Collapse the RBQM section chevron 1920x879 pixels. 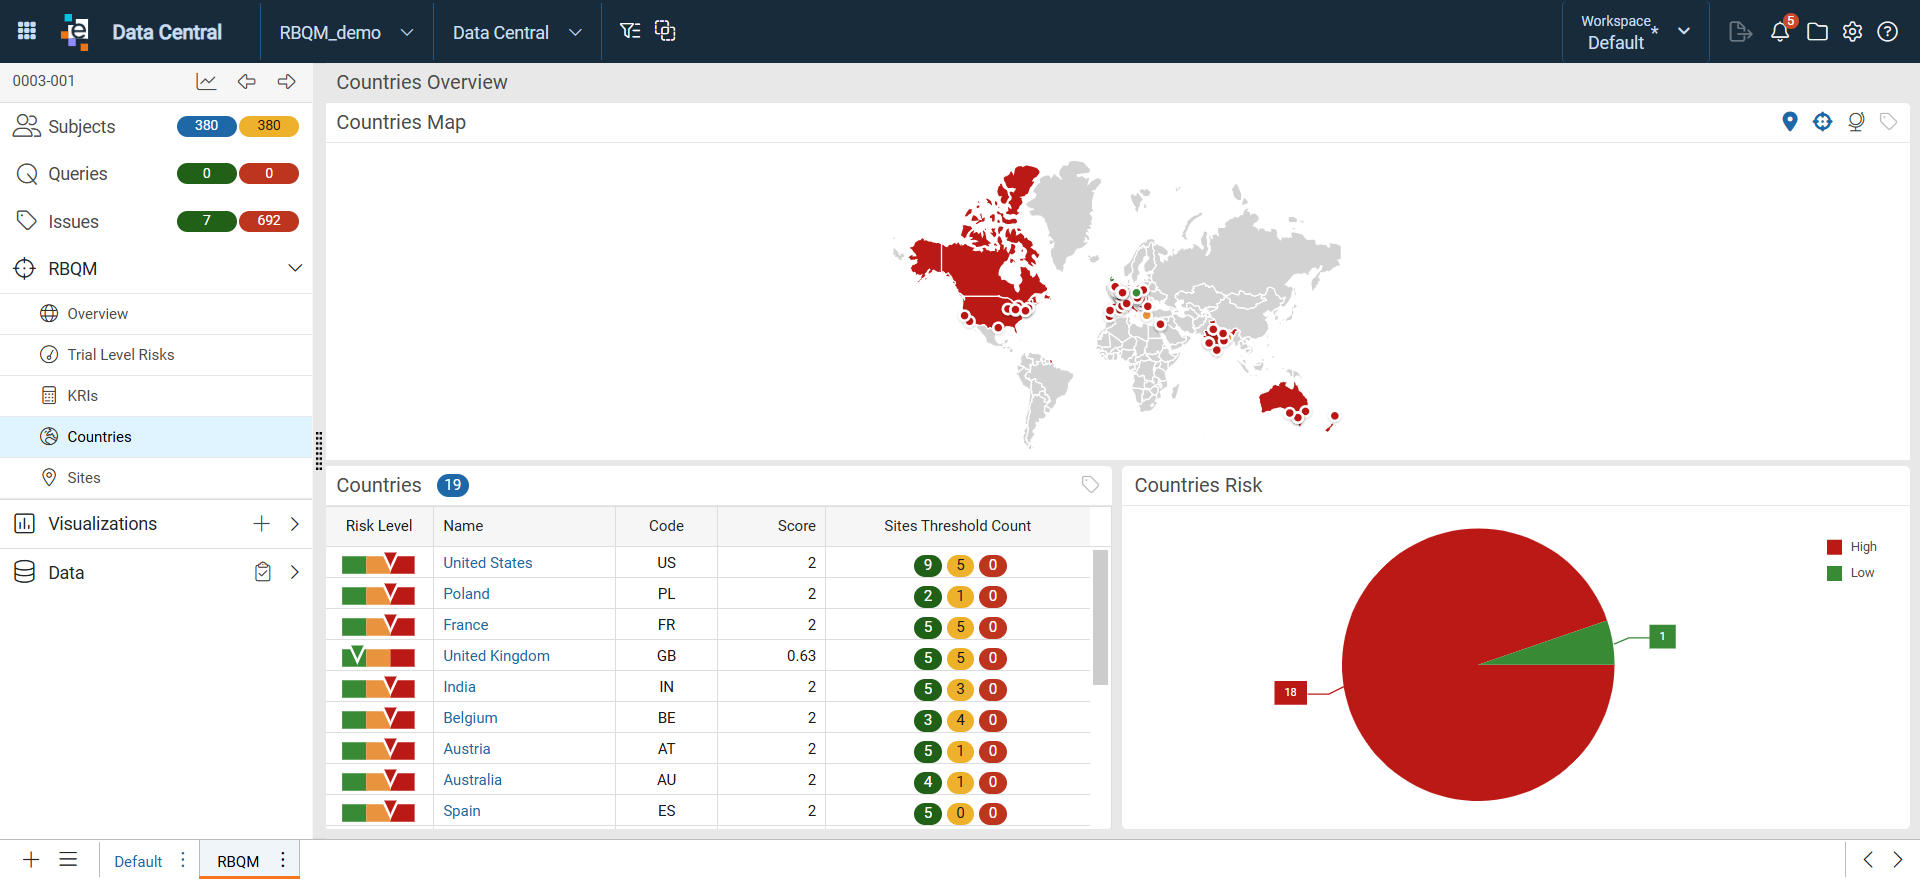point(295,268)
